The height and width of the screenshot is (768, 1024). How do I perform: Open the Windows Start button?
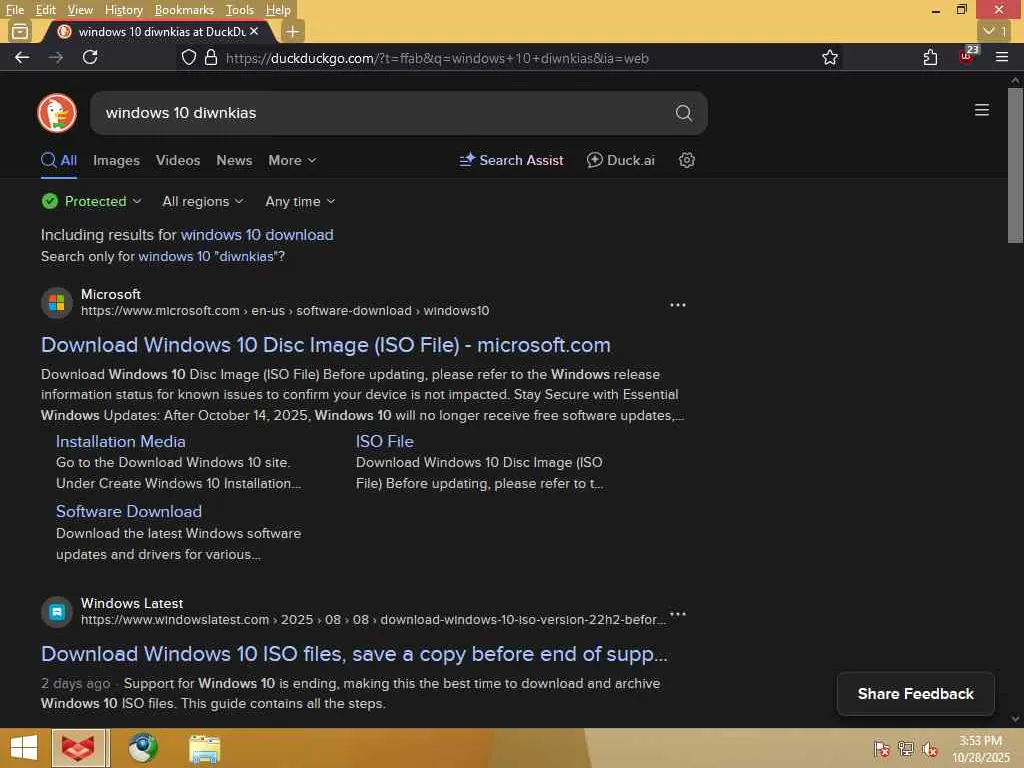click(x=24, y=748)
